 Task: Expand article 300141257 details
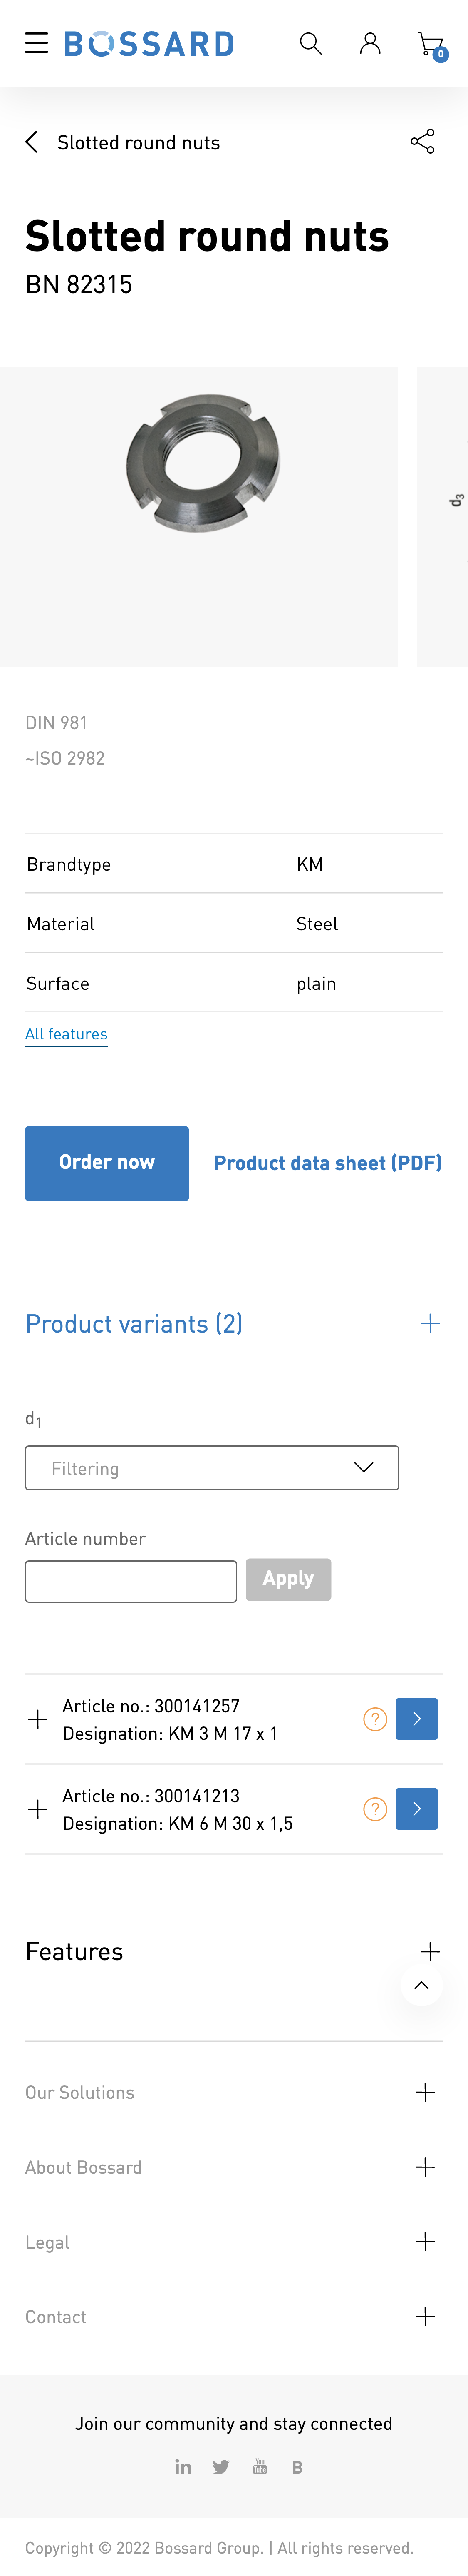(x=38, y=1719)
